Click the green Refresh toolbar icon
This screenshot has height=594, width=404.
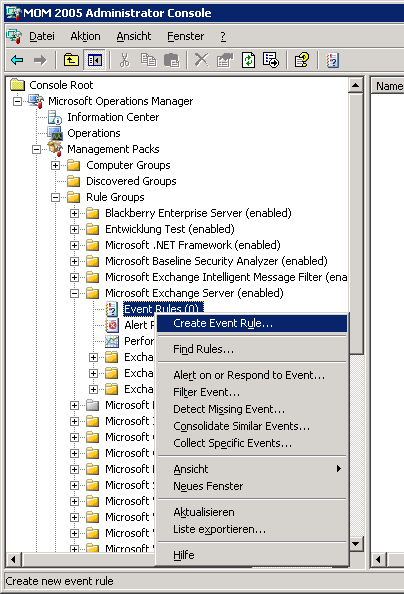[x=248, y=60]
